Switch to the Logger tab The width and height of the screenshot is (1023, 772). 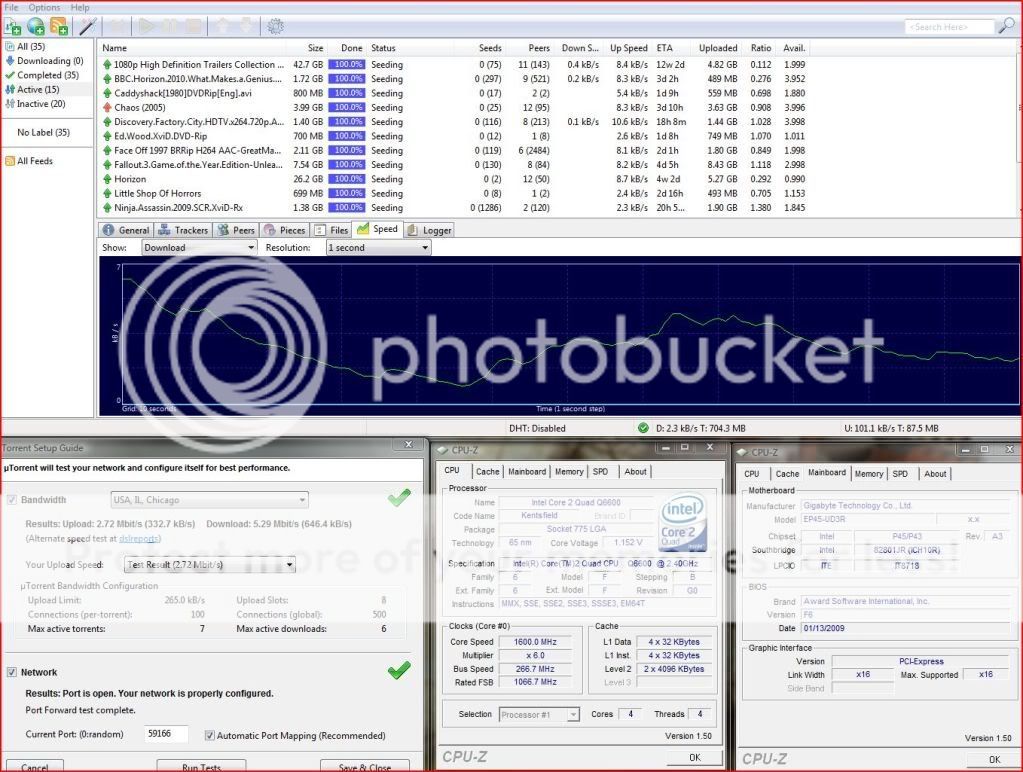(x=429, y=230)
